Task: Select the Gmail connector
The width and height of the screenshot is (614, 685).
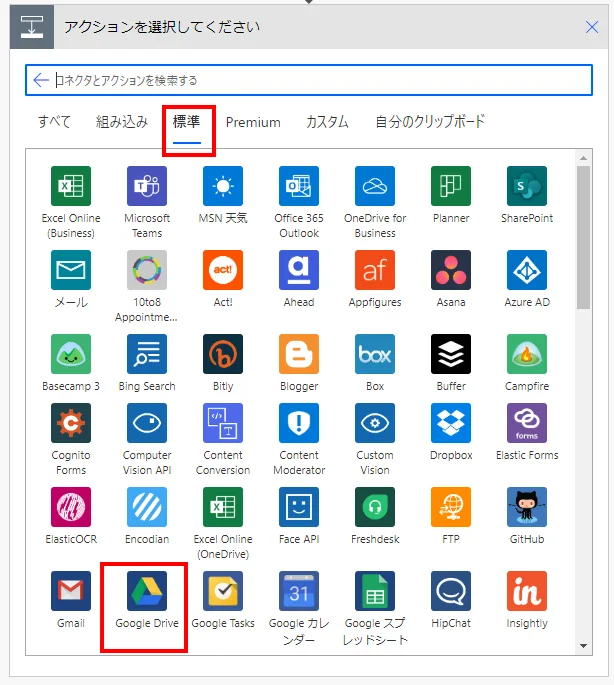Action: tap(71, 591)
